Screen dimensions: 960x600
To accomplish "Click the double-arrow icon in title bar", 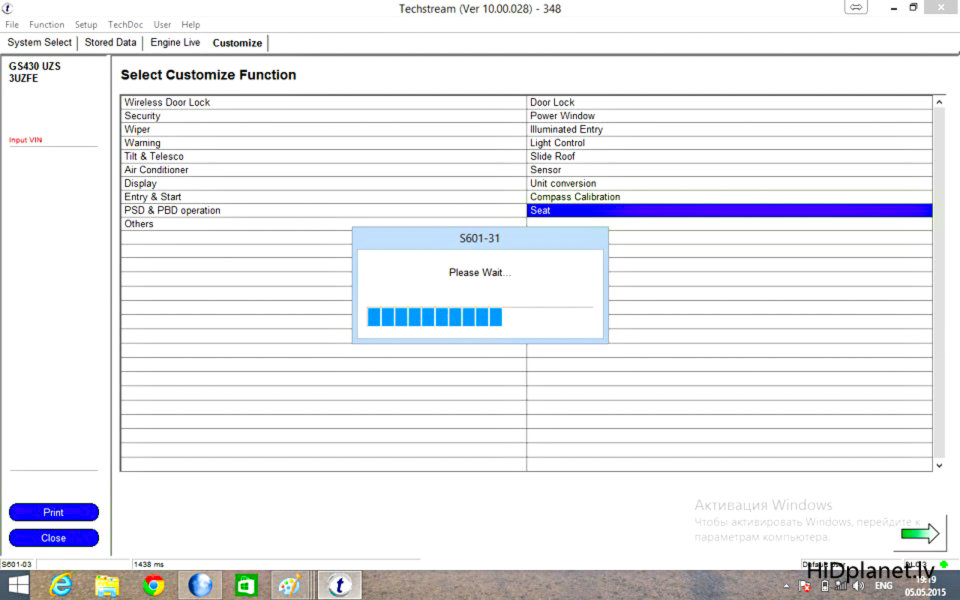I will pos(856,7).
